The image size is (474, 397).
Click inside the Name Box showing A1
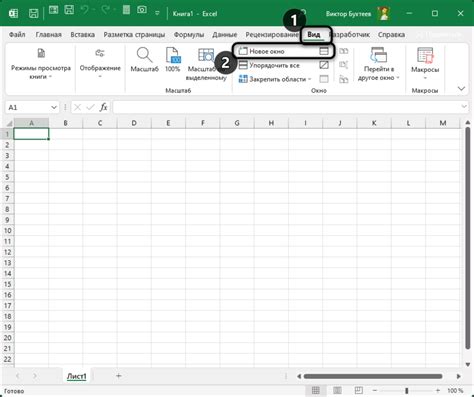pyautogui.click(x=28, y=107)
